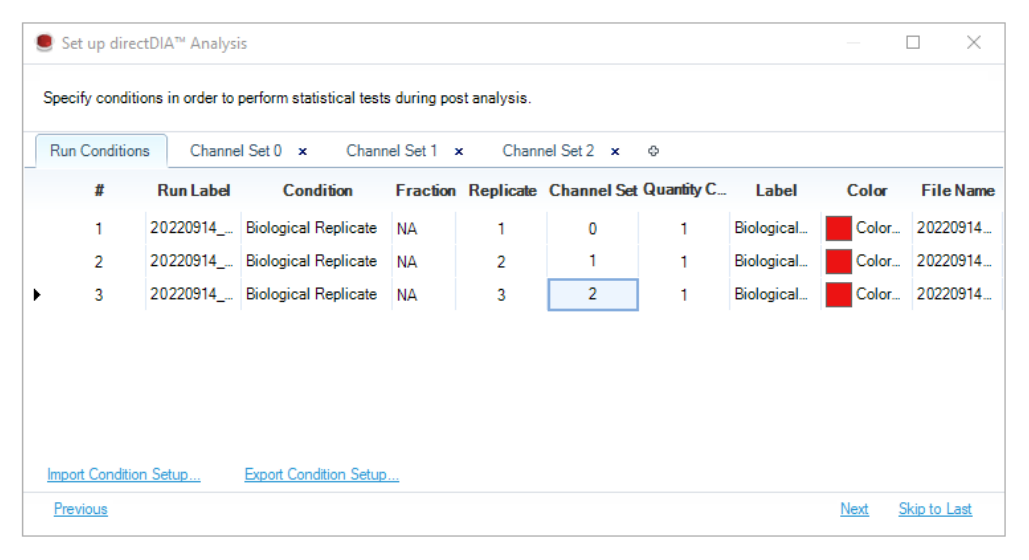
Task: Click Color... text in row 3
Action: [878, 294]
